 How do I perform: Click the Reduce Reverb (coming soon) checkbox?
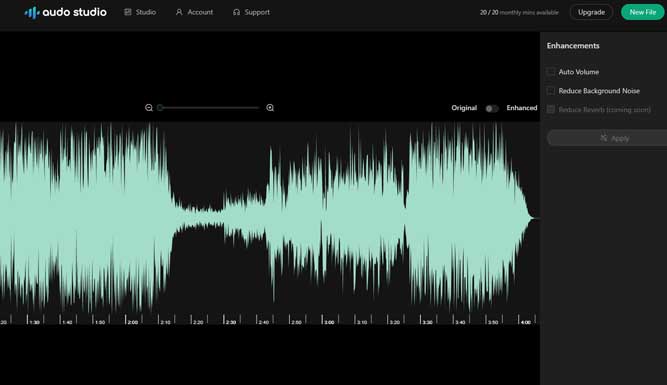pos(551,110)
